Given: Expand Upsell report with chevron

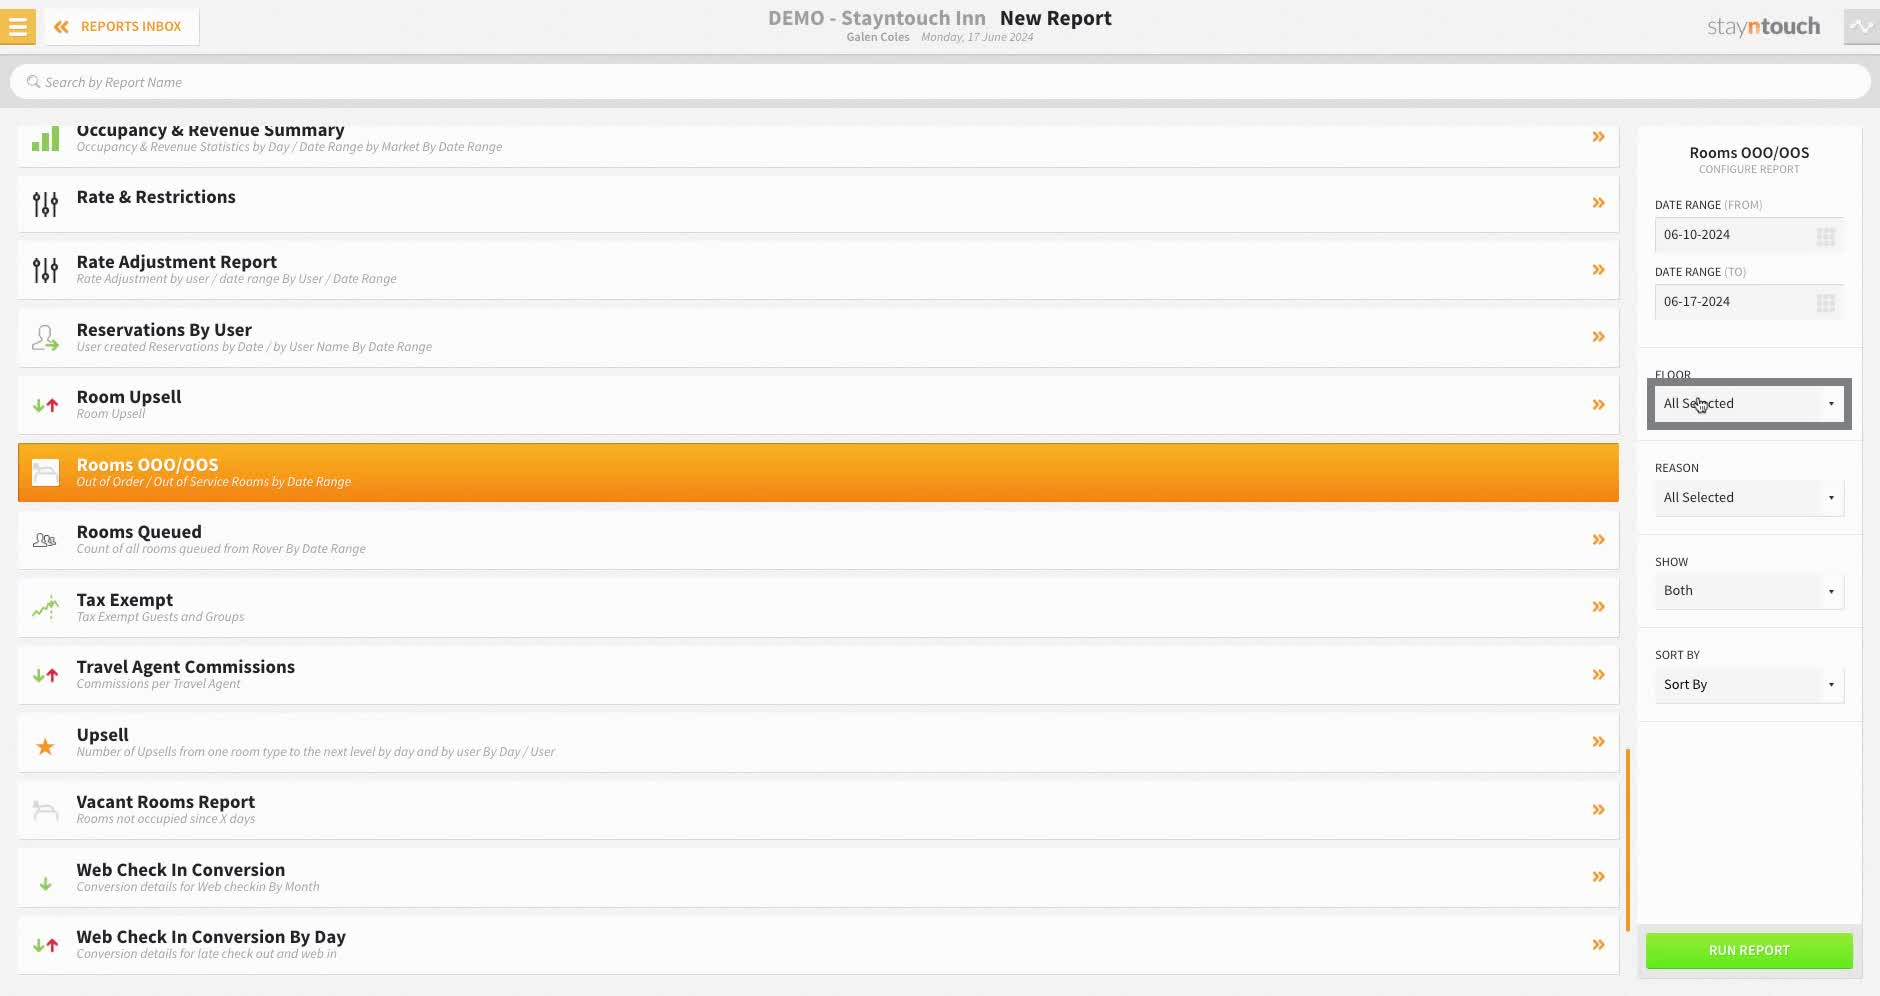Looking at the screenshot, I should point(1598,742).
